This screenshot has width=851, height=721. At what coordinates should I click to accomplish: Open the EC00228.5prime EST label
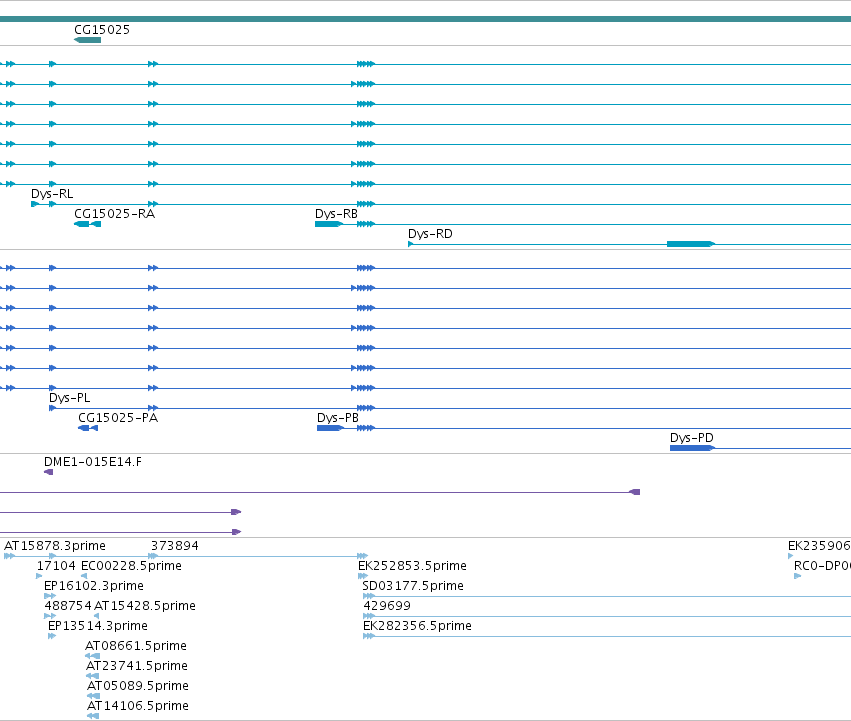click(x=131, y=566)
